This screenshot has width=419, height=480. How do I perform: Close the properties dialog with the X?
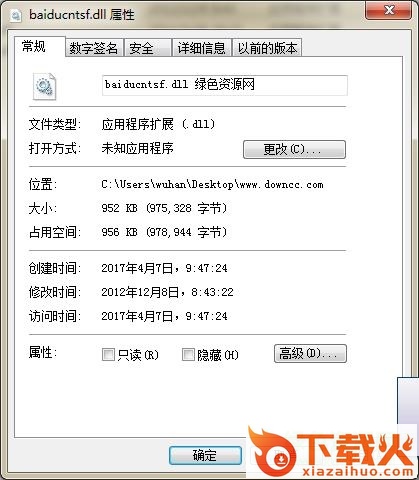[x=388, y=11]
